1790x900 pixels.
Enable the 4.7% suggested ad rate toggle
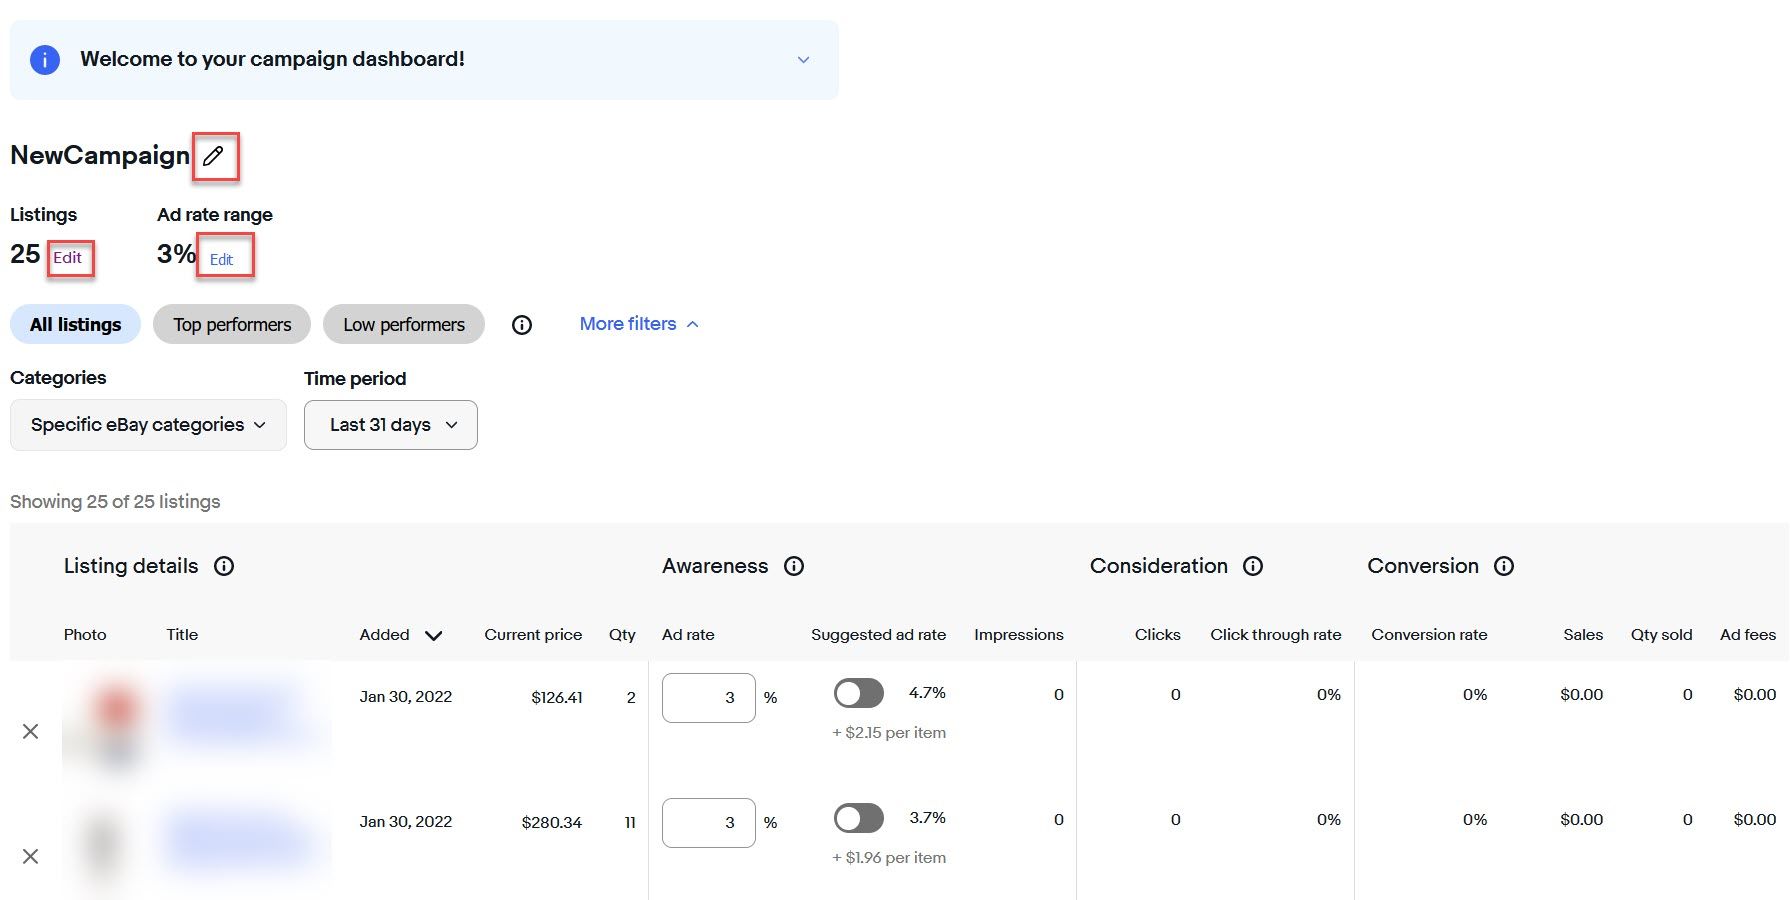(x=858, y=693)
